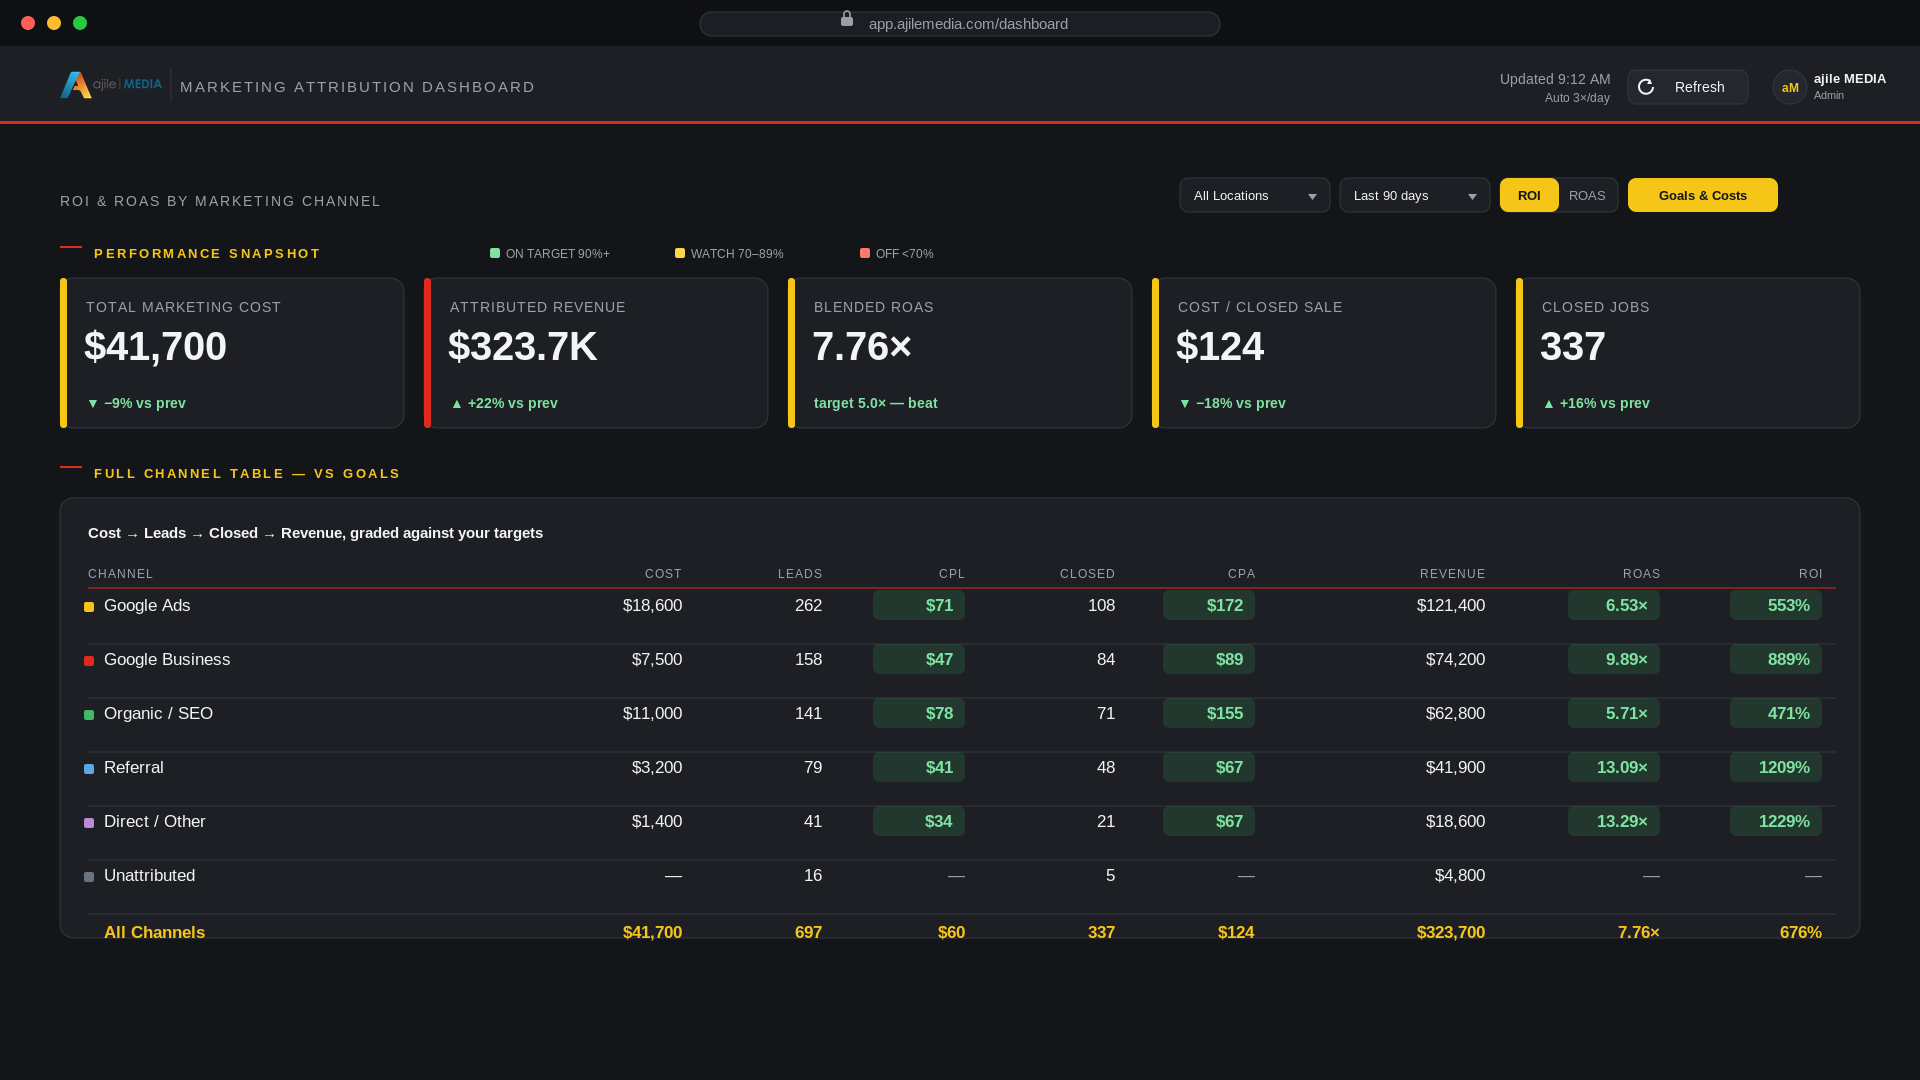Refresh the dashboard data
The image size is (1920, 1080).
coord(1688,87)
